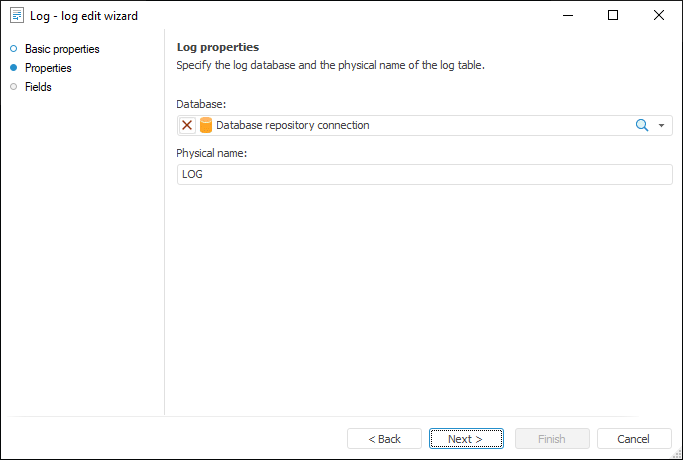
Task: Click the orange database cylinder icon
Action: tap(206, 125)
